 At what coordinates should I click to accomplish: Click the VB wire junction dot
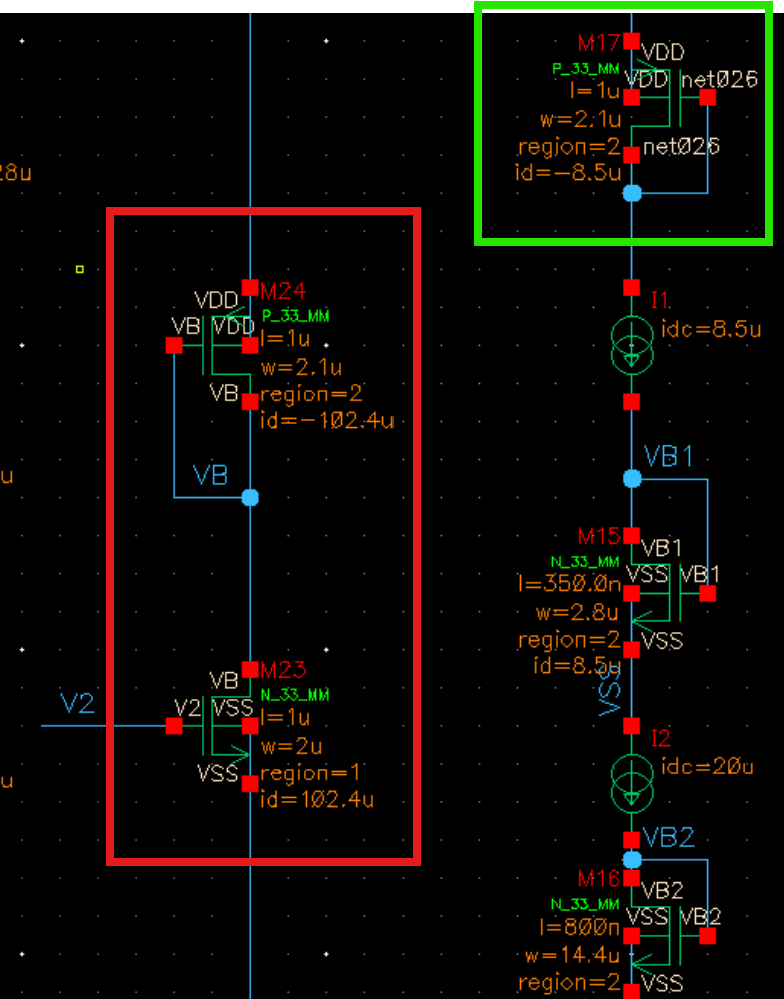[250, 498]
